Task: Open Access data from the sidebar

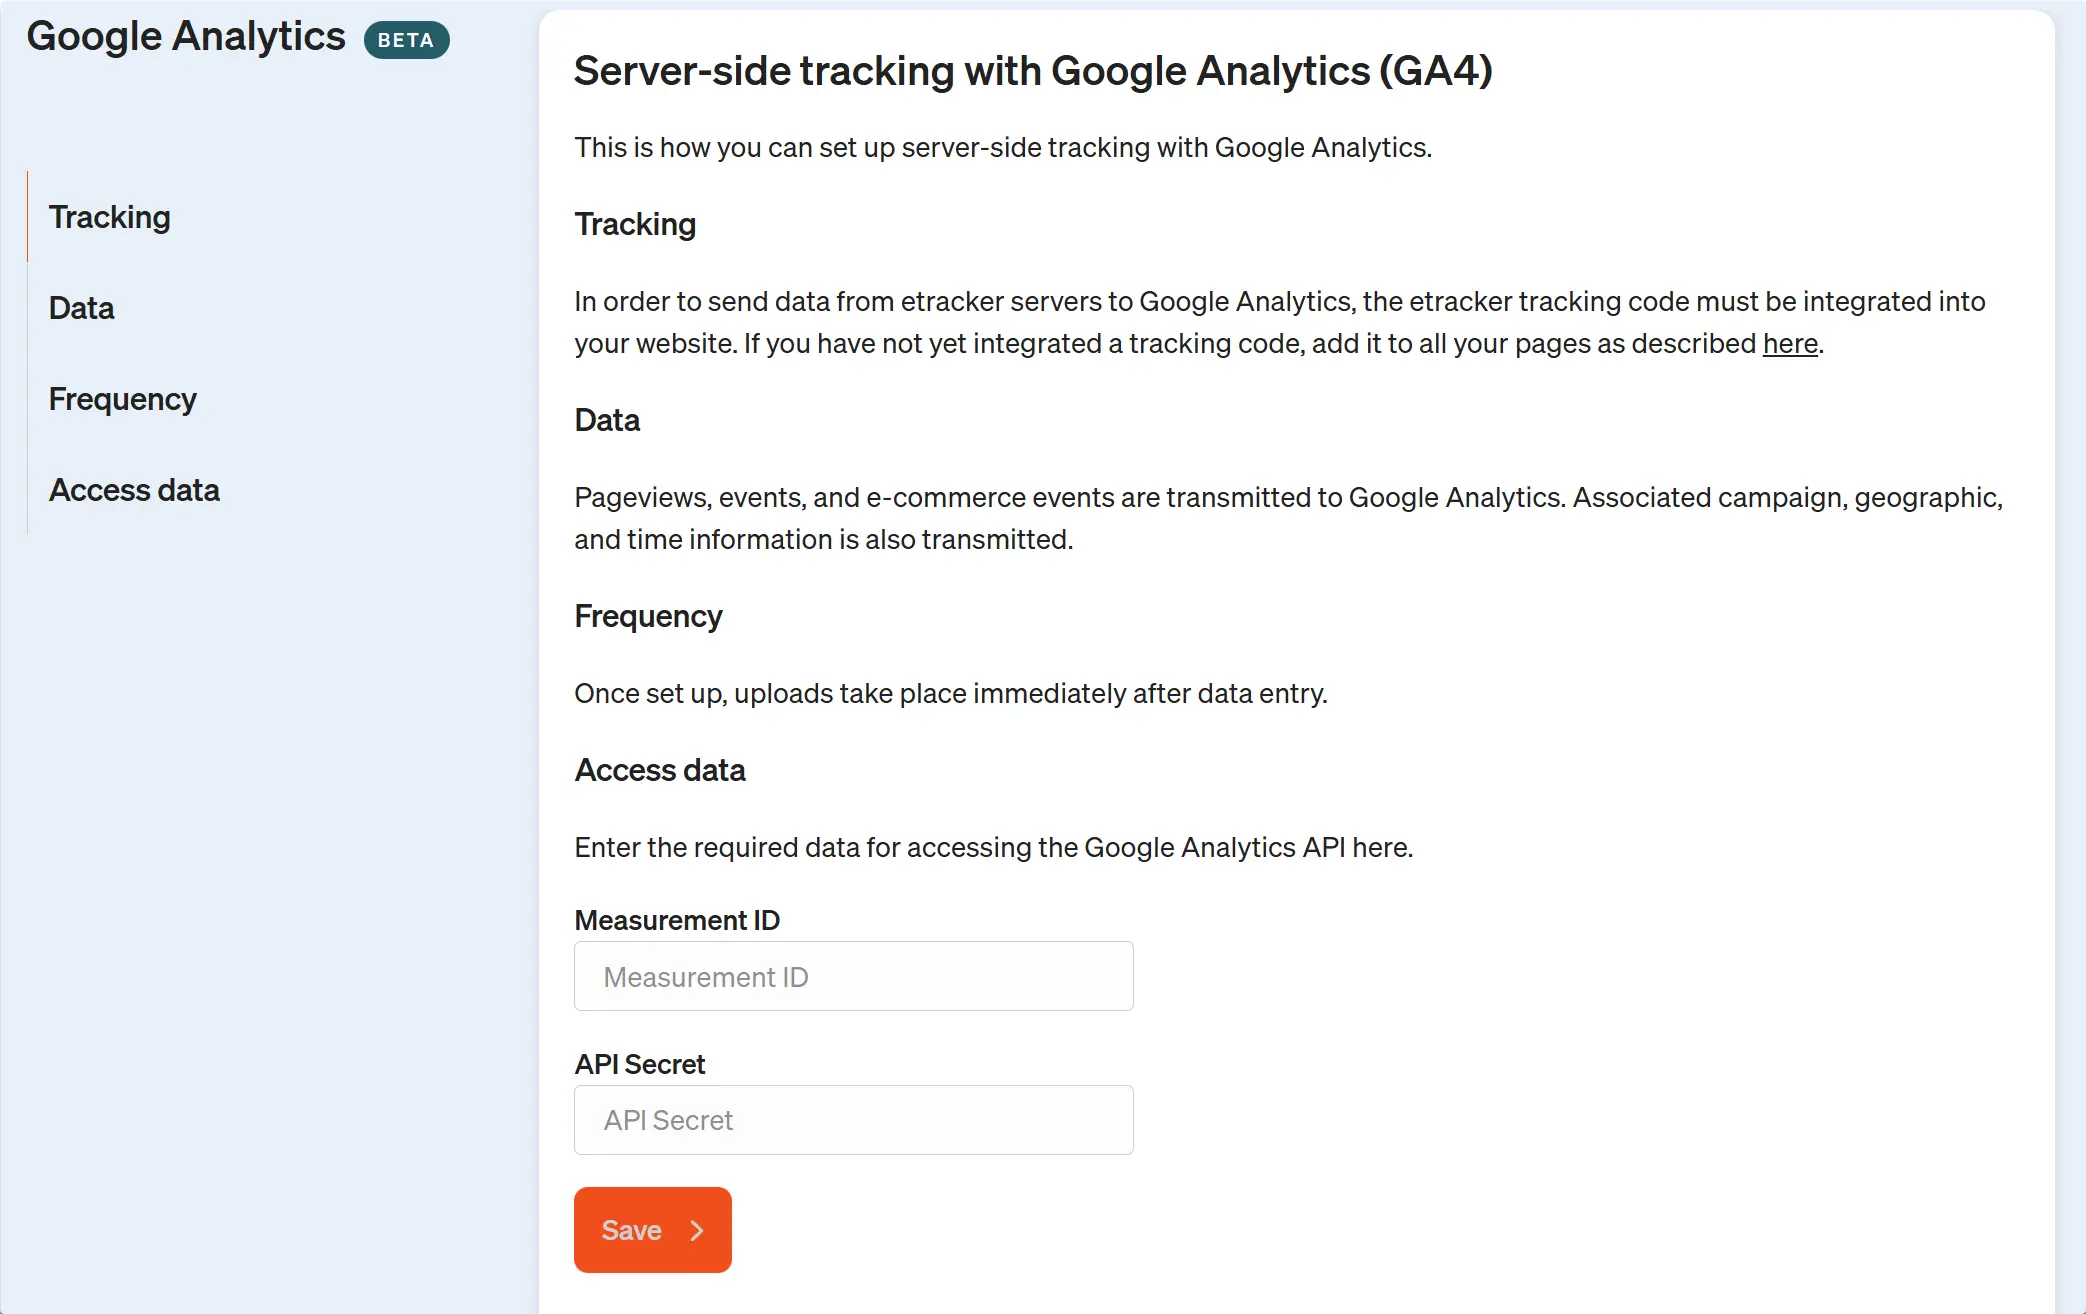Action: click(x=134, y=490)
